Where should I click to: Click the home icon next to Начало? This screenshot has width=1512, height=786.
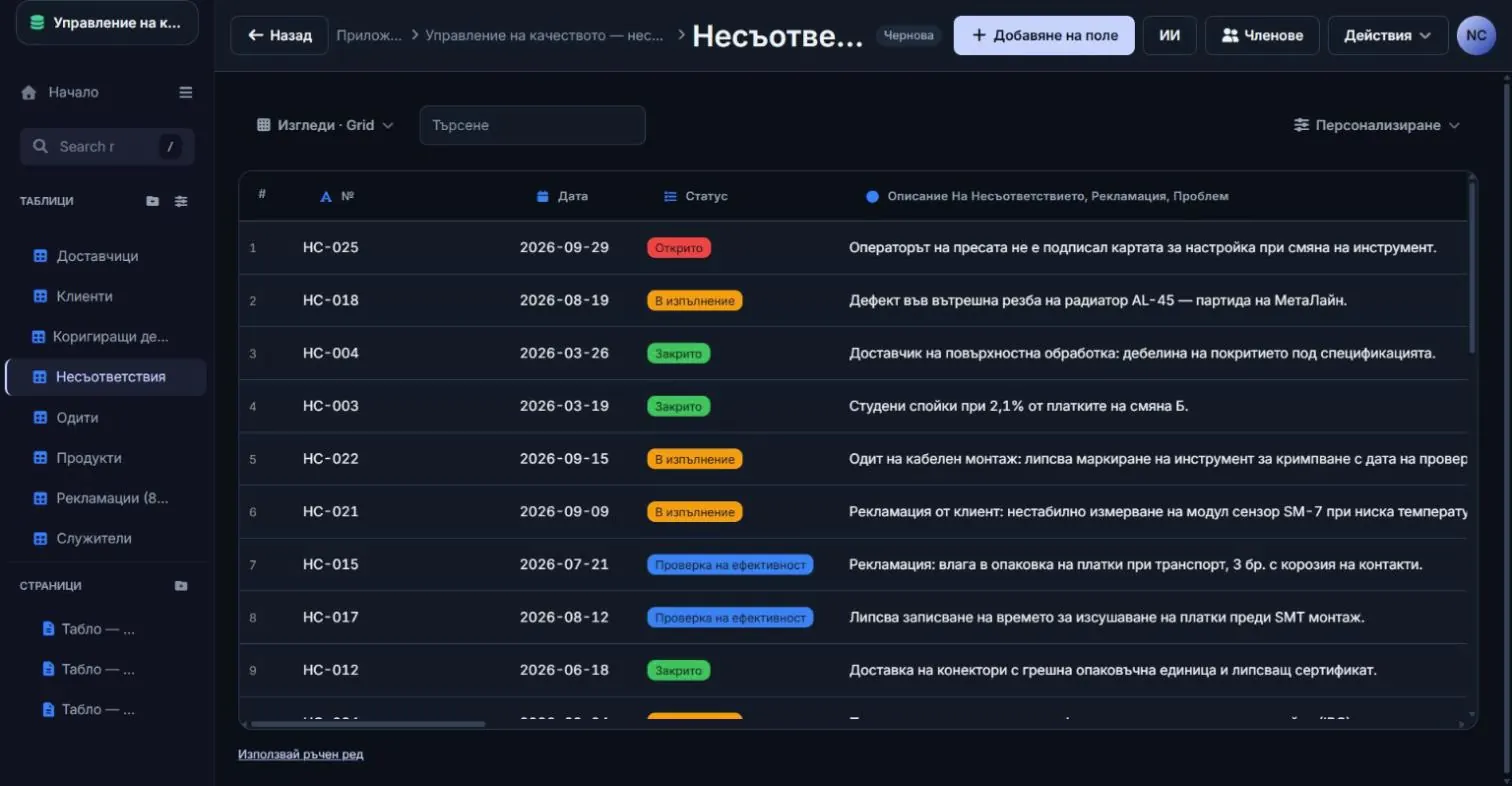point(29,92)
